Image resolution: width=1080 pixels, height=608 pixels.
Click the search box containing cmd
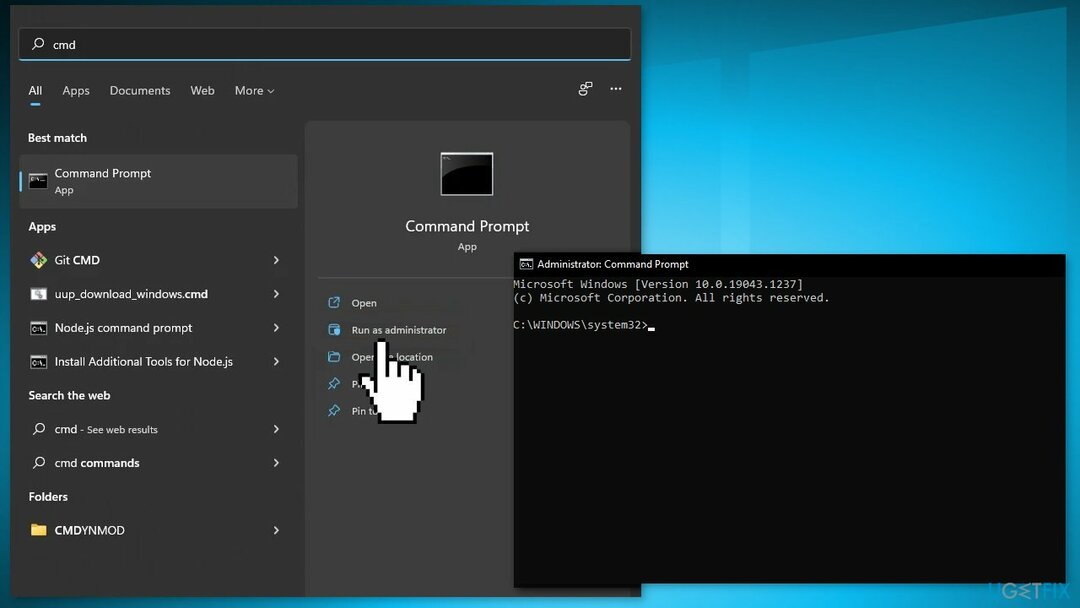pyautogui.click(x=325, y=44)
